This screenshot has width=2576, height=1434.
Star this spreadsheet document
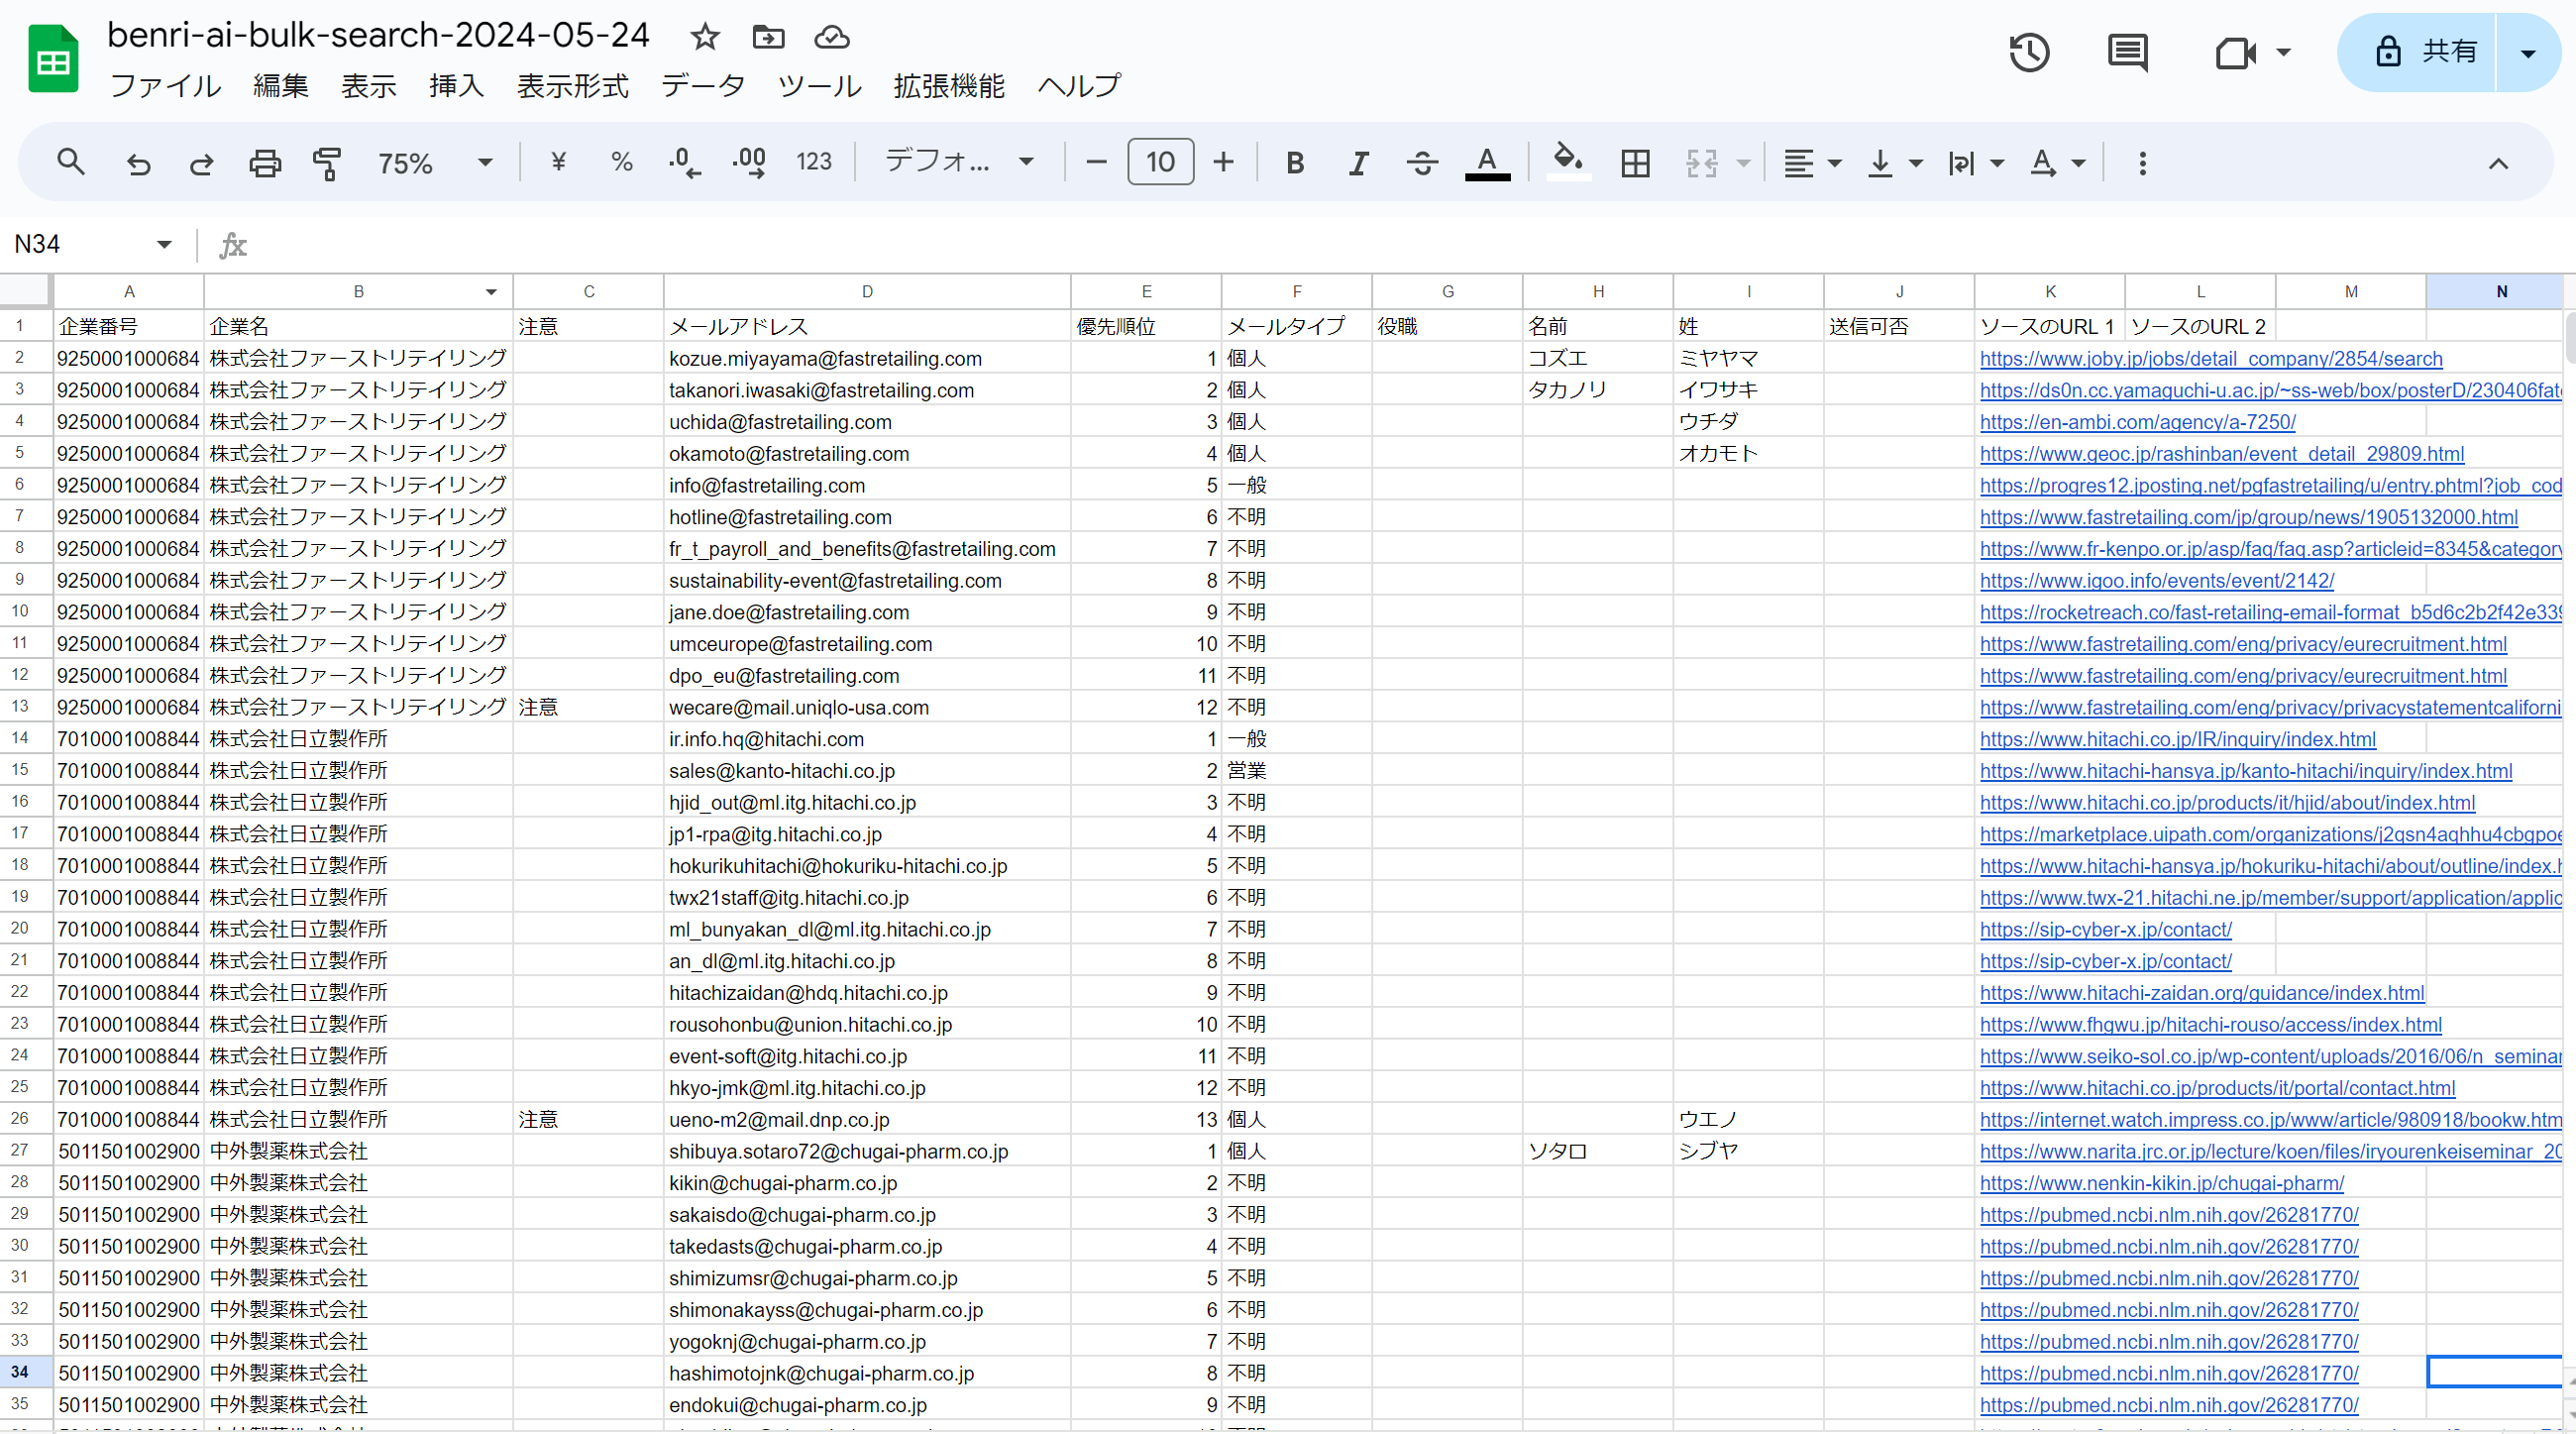click(x=705, y=38)
